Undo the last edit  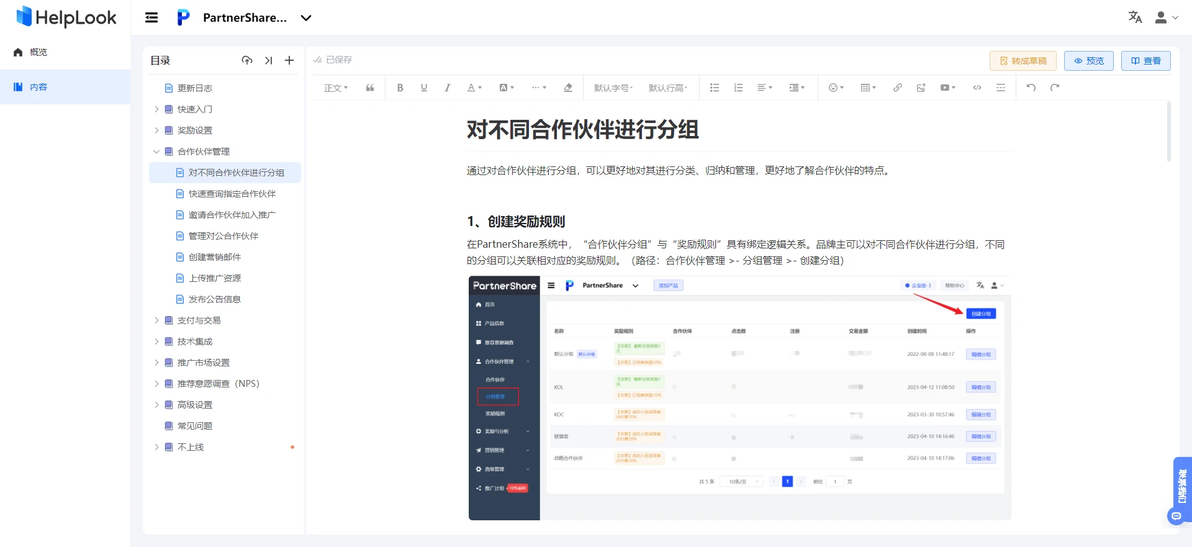pos(1031,88)
